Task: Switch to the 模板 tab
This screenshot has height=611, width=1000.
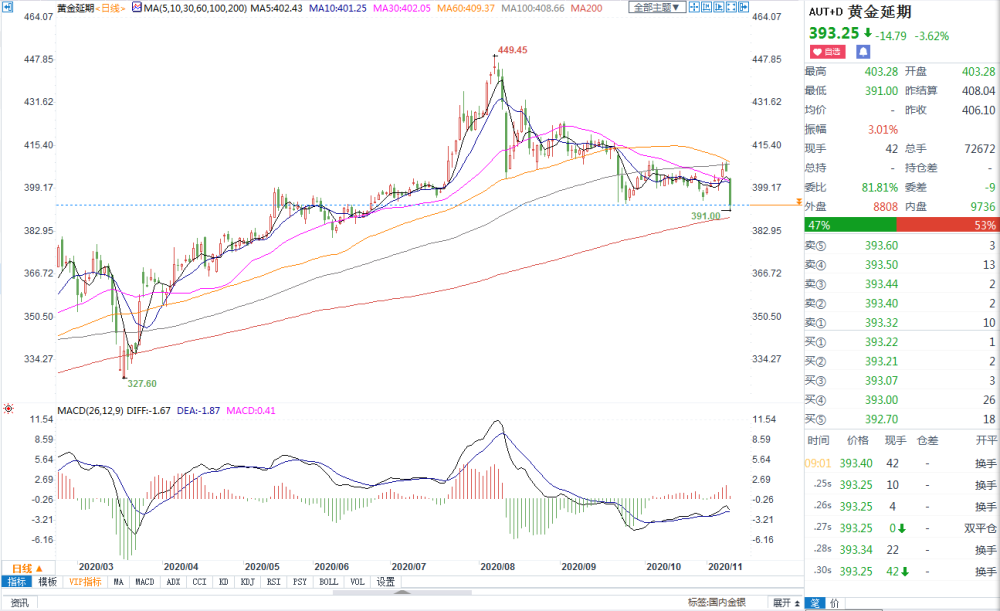Action: [48, 582]
